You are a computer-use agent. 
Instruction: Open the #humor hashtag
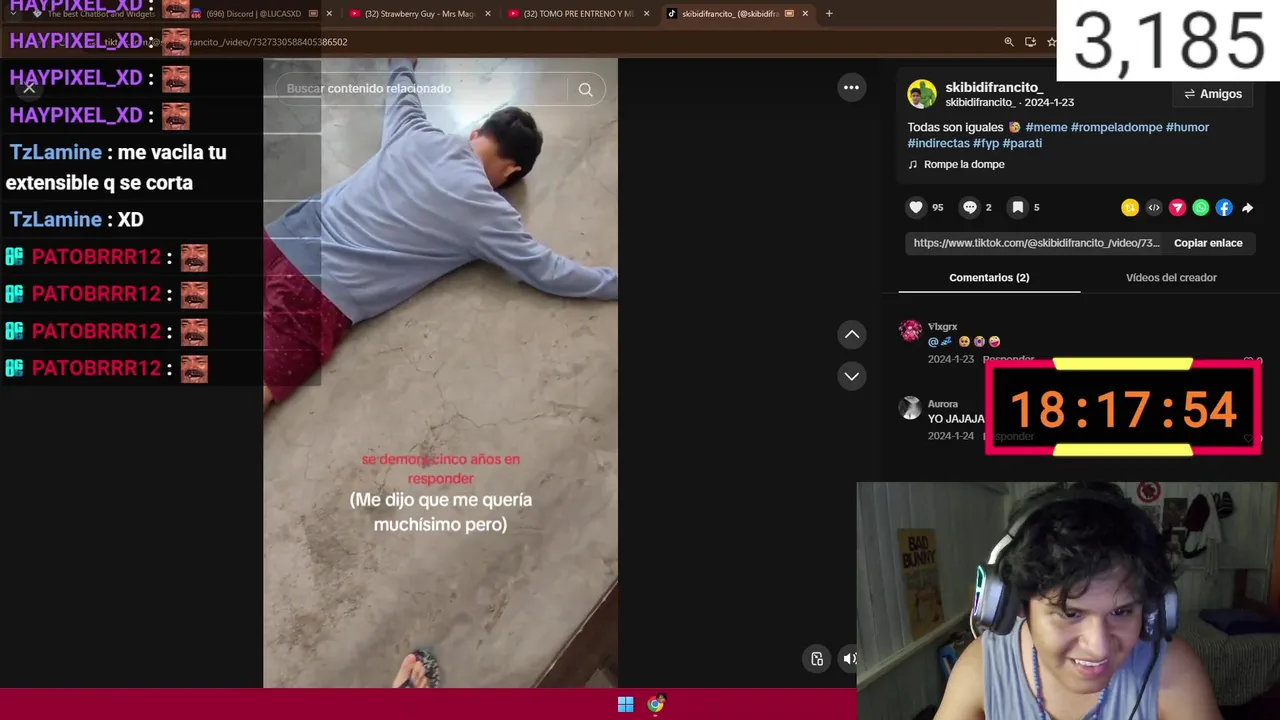click(x=1187, y=127)
